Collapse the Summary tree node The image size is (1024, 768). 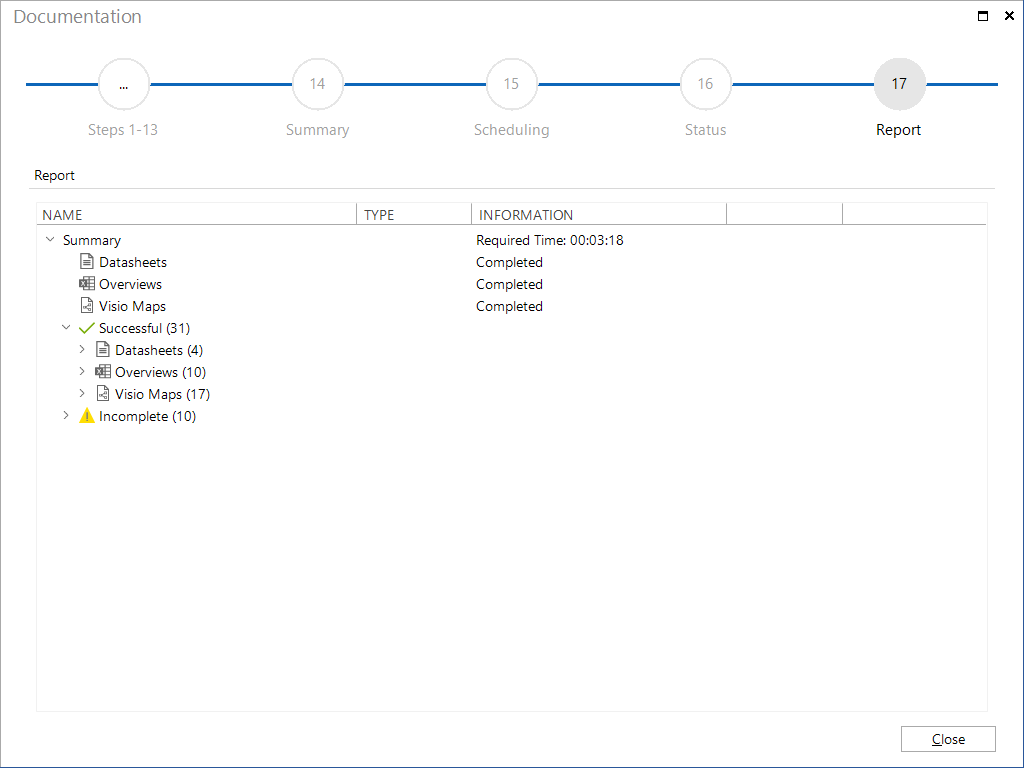pyautogui.click(x=50, y=240)
